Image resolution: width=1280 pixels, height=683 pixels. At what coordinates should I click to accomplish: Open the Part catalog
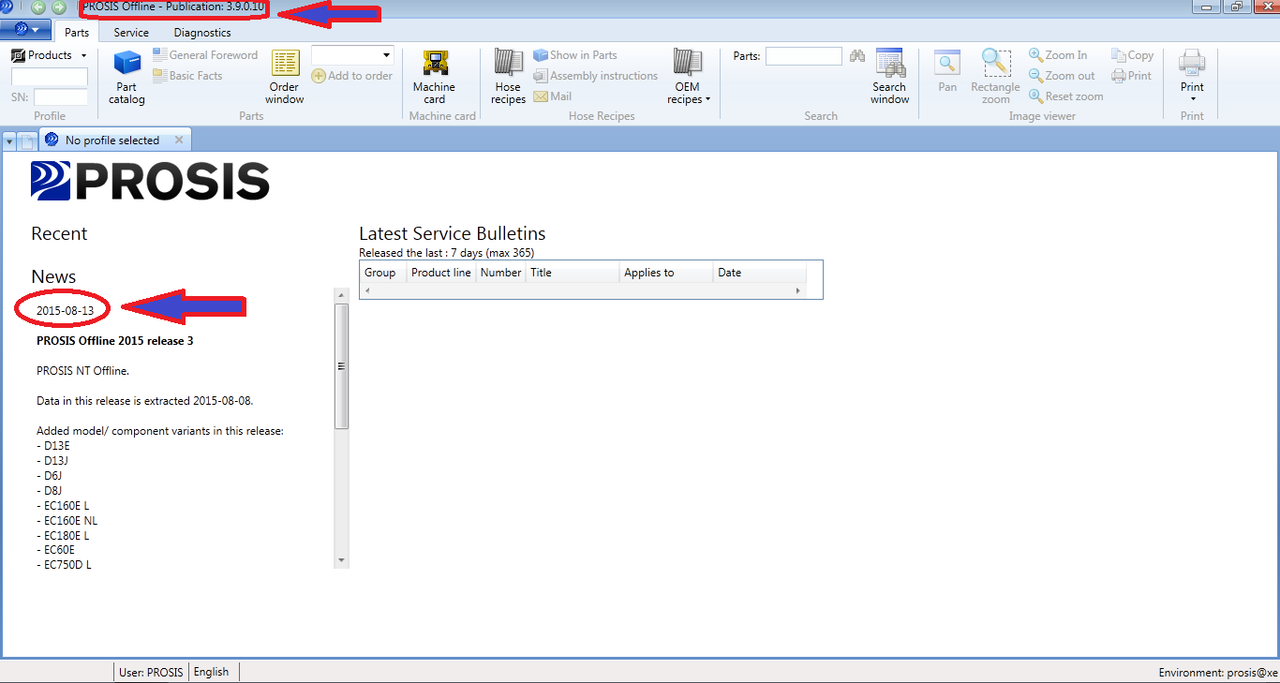click(127, 77)
